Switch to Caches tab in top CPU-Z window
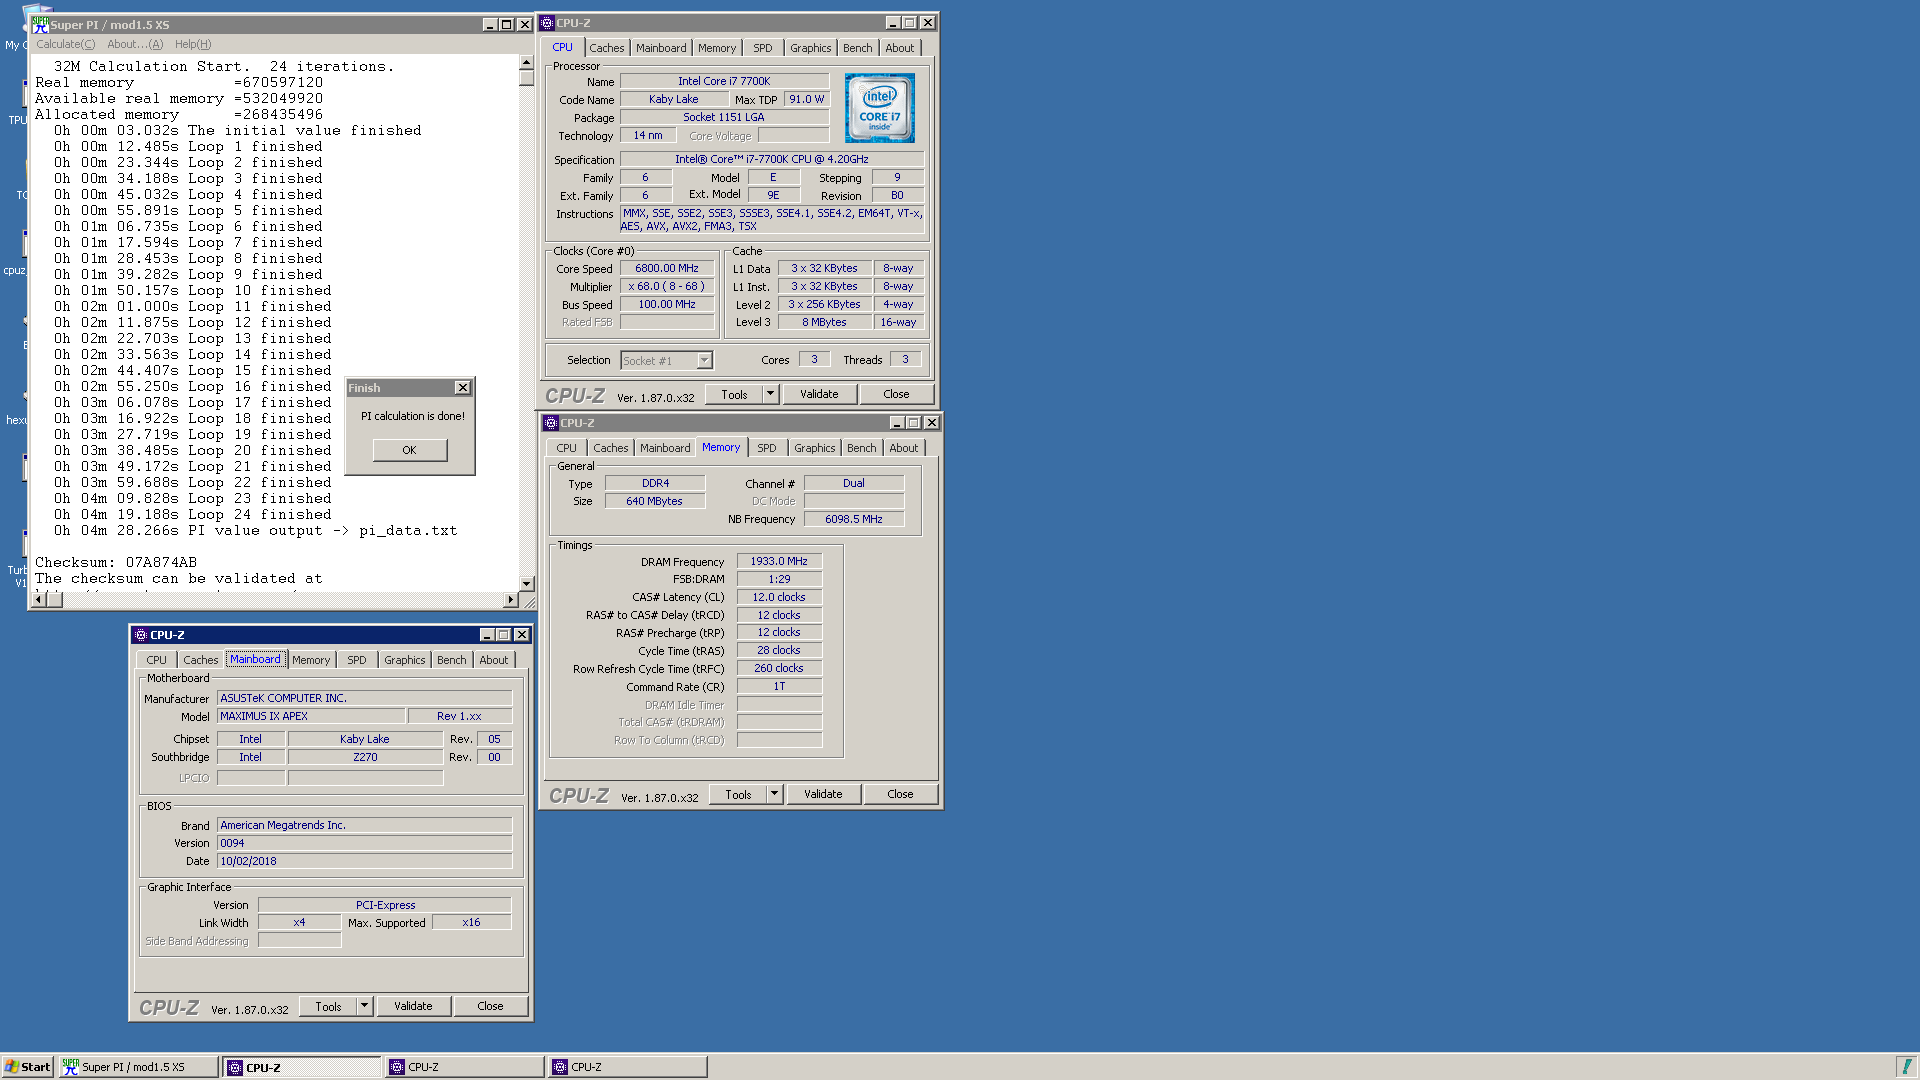1920x1080 pixels. 606,48
